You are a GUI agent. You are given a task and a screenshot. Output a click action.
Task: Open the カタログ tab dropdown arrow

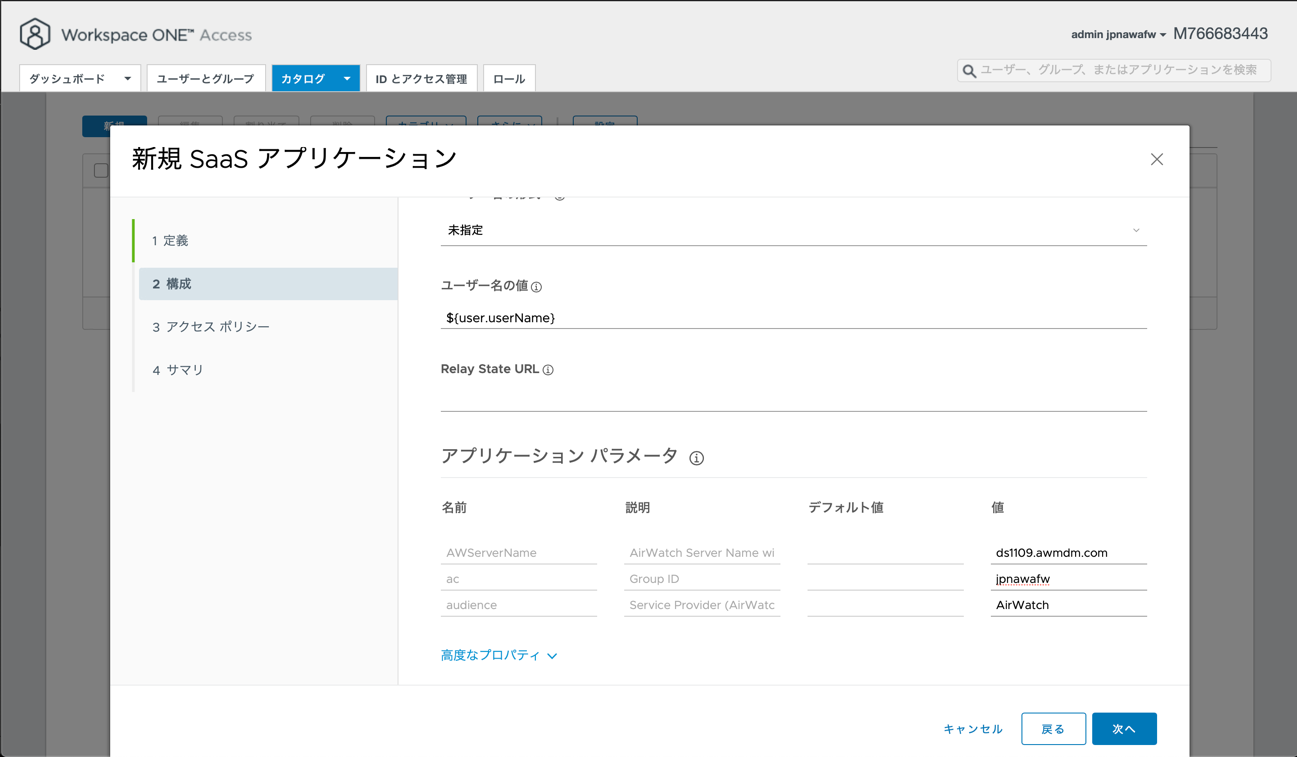pos(347,79)
